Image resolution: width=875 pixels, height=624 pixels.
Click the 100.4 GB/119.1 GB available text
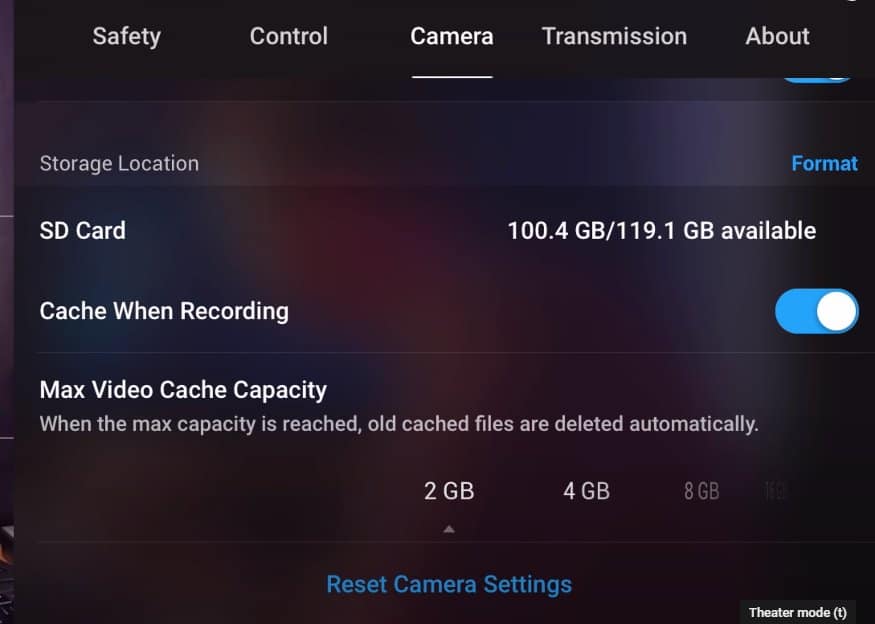(x=662, y=231)
